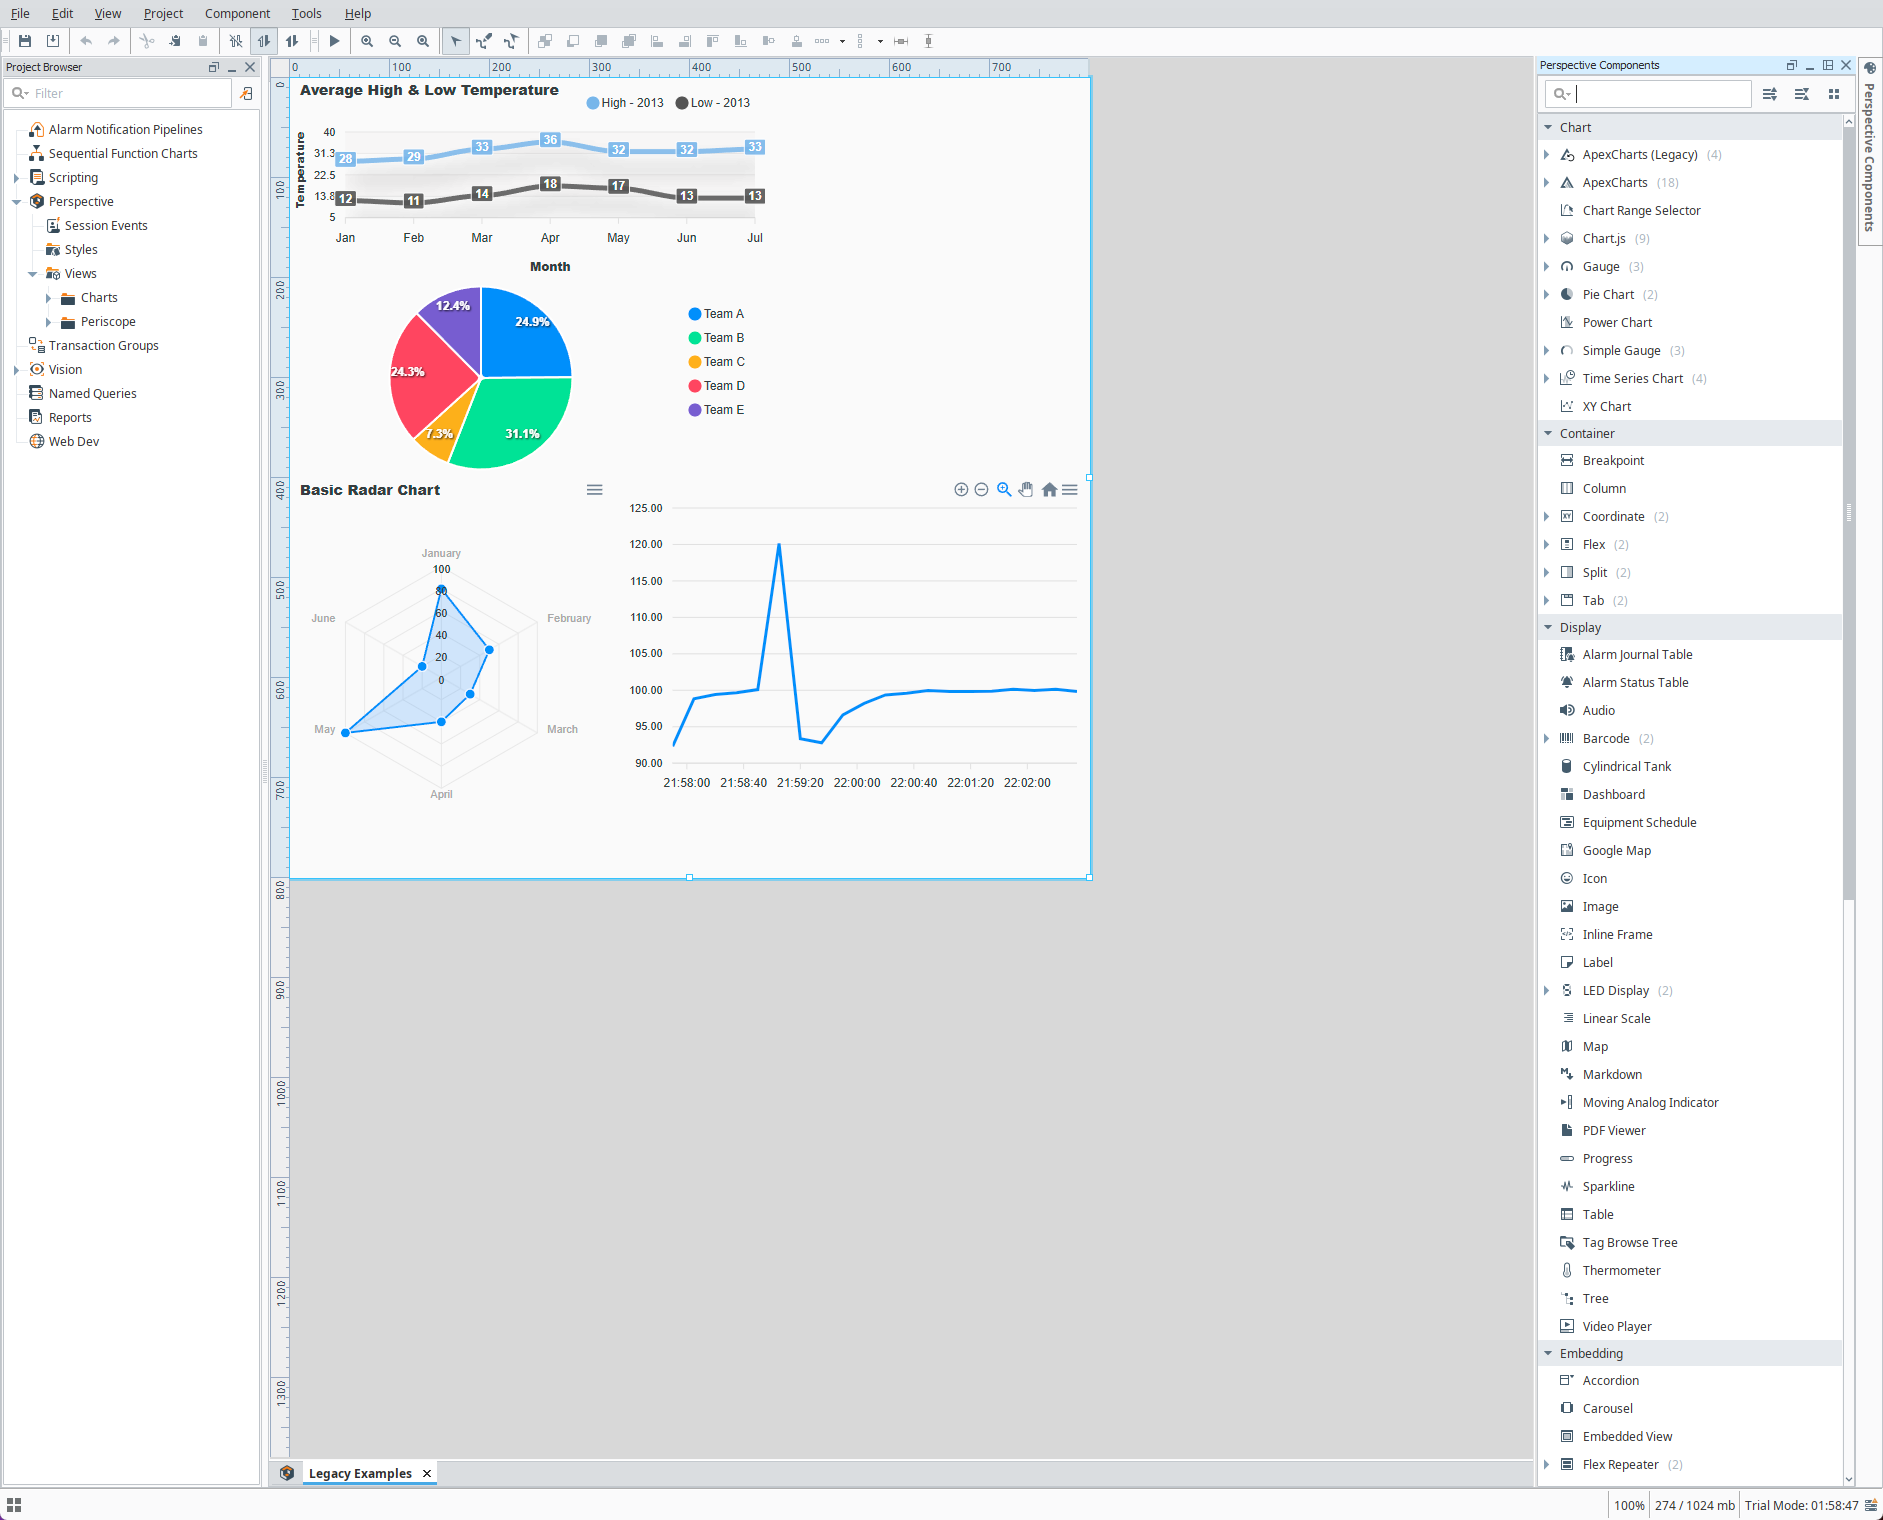
Task: Click the memory usage indicator in the status bar
Action: [x=1694, y=1505]
